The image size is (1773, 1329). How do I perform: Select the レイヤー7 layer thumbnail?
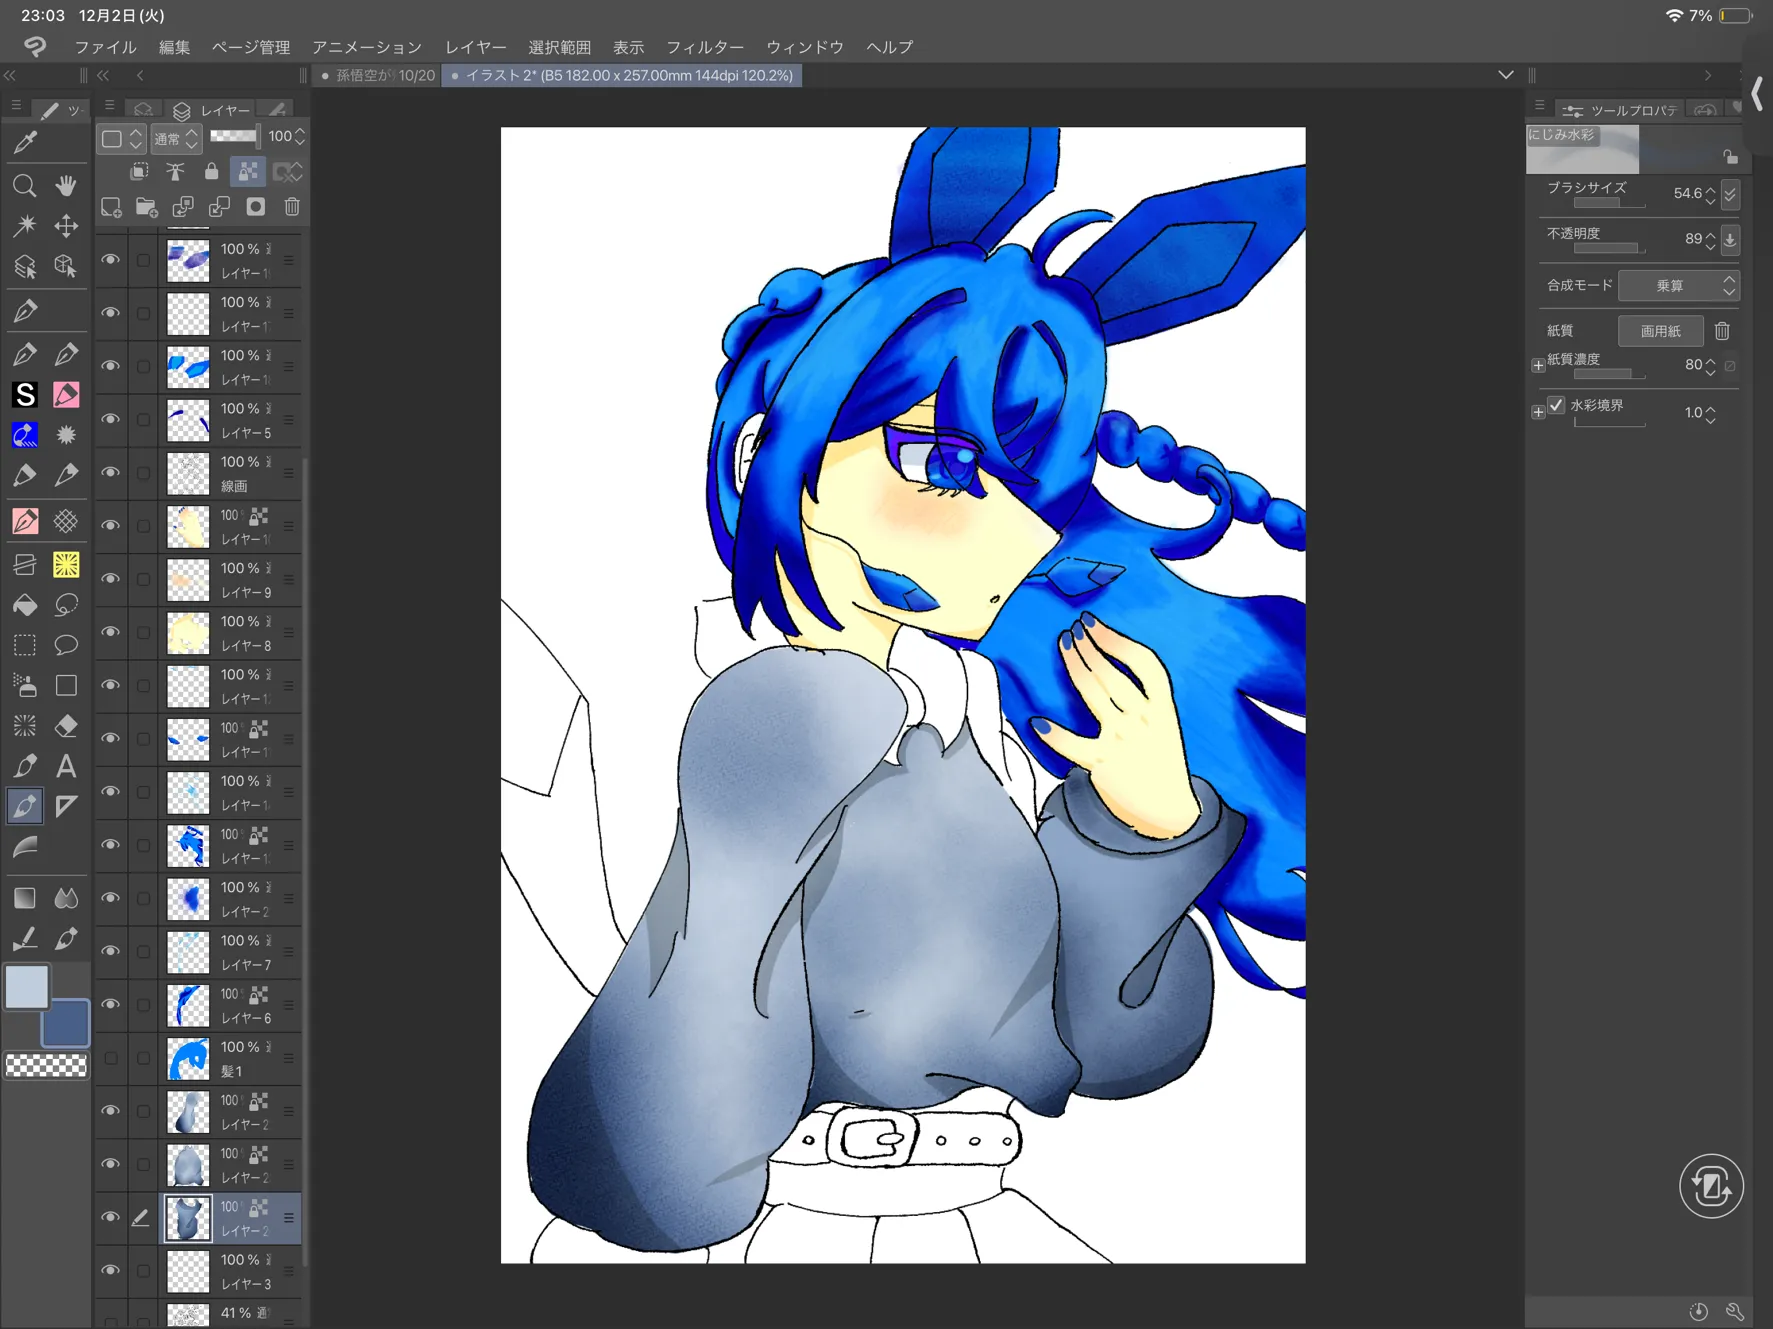tap(188, 952)
